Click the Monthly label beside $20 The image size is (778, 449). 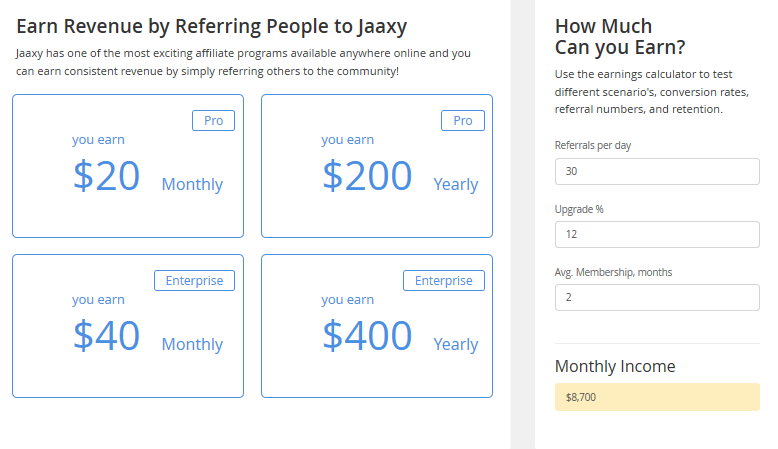[x=193, y=185]
